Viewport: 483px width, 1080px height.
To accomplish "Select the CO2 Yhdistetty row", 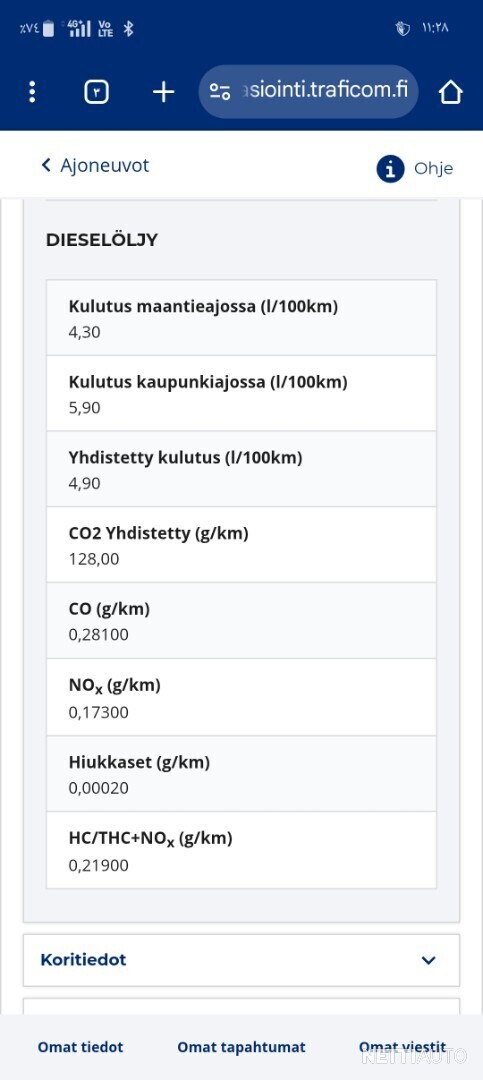I will click(x=241, y=545).
